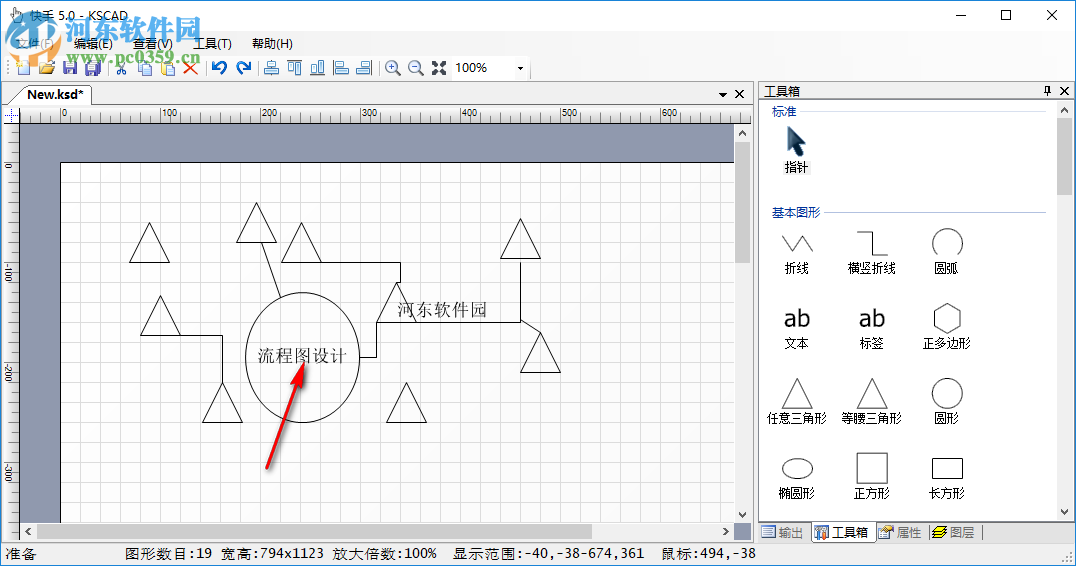Switch to the 工具箱 toolbox panel tab
This screenshot has width=1076, height=566.
click(x=842, y=532)
